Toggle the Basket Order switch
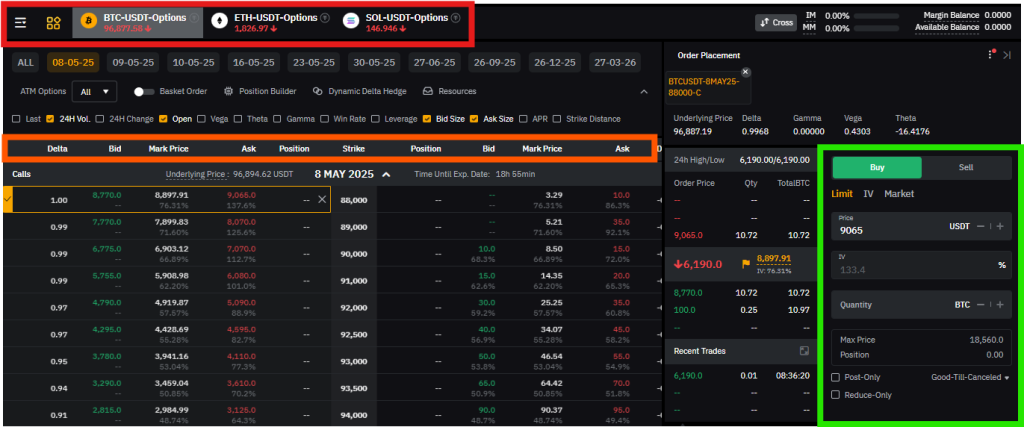1024x427 pixels. [143, 91]
